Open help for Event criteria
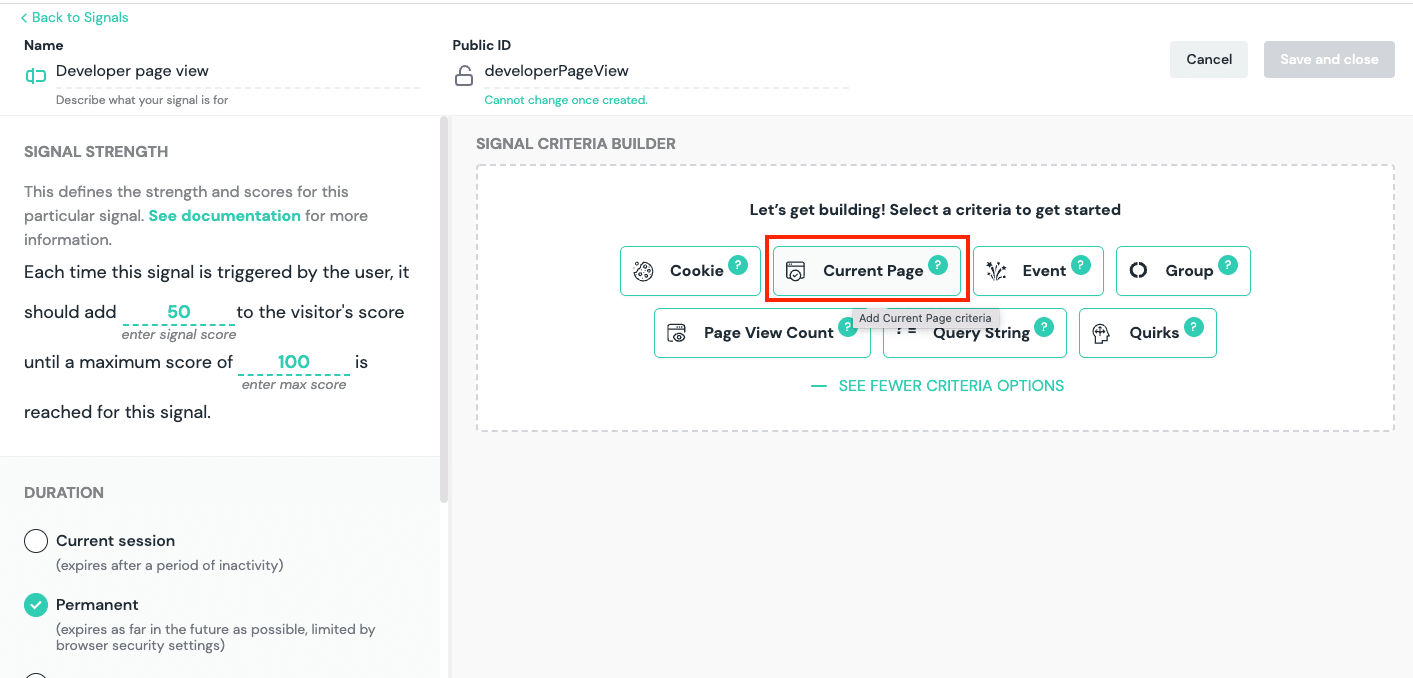The image size is (1413, 678). tap(1081, 265)
